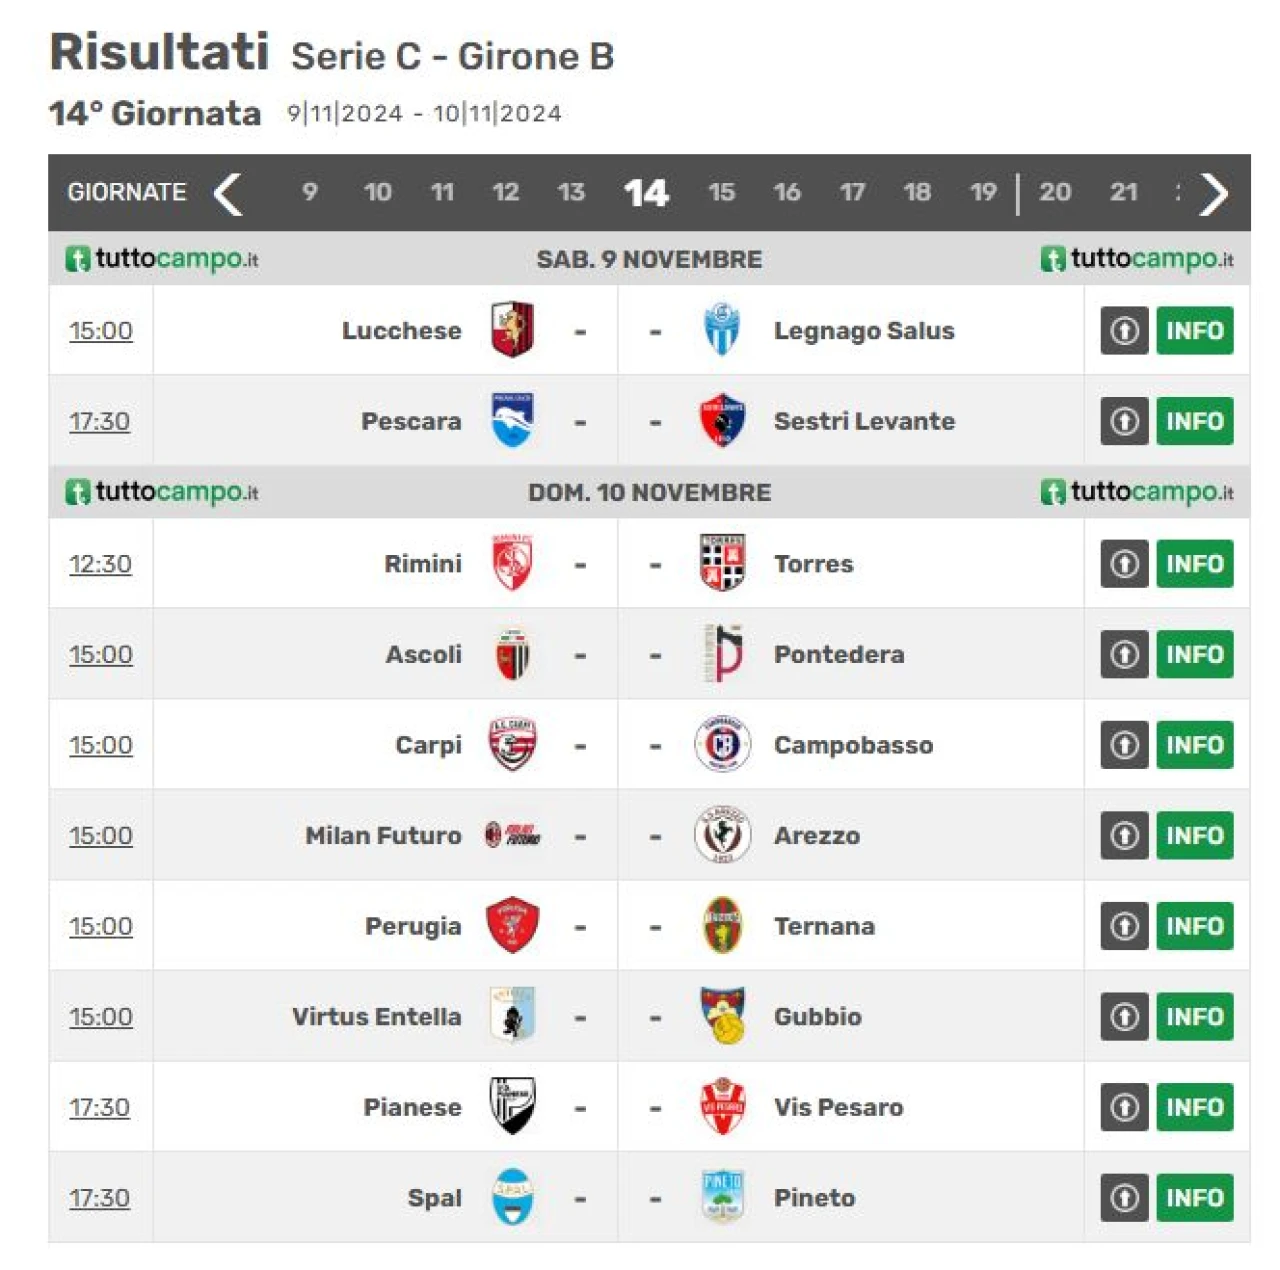
Task: Open the Carpi team name link
Action: point(428,745)
